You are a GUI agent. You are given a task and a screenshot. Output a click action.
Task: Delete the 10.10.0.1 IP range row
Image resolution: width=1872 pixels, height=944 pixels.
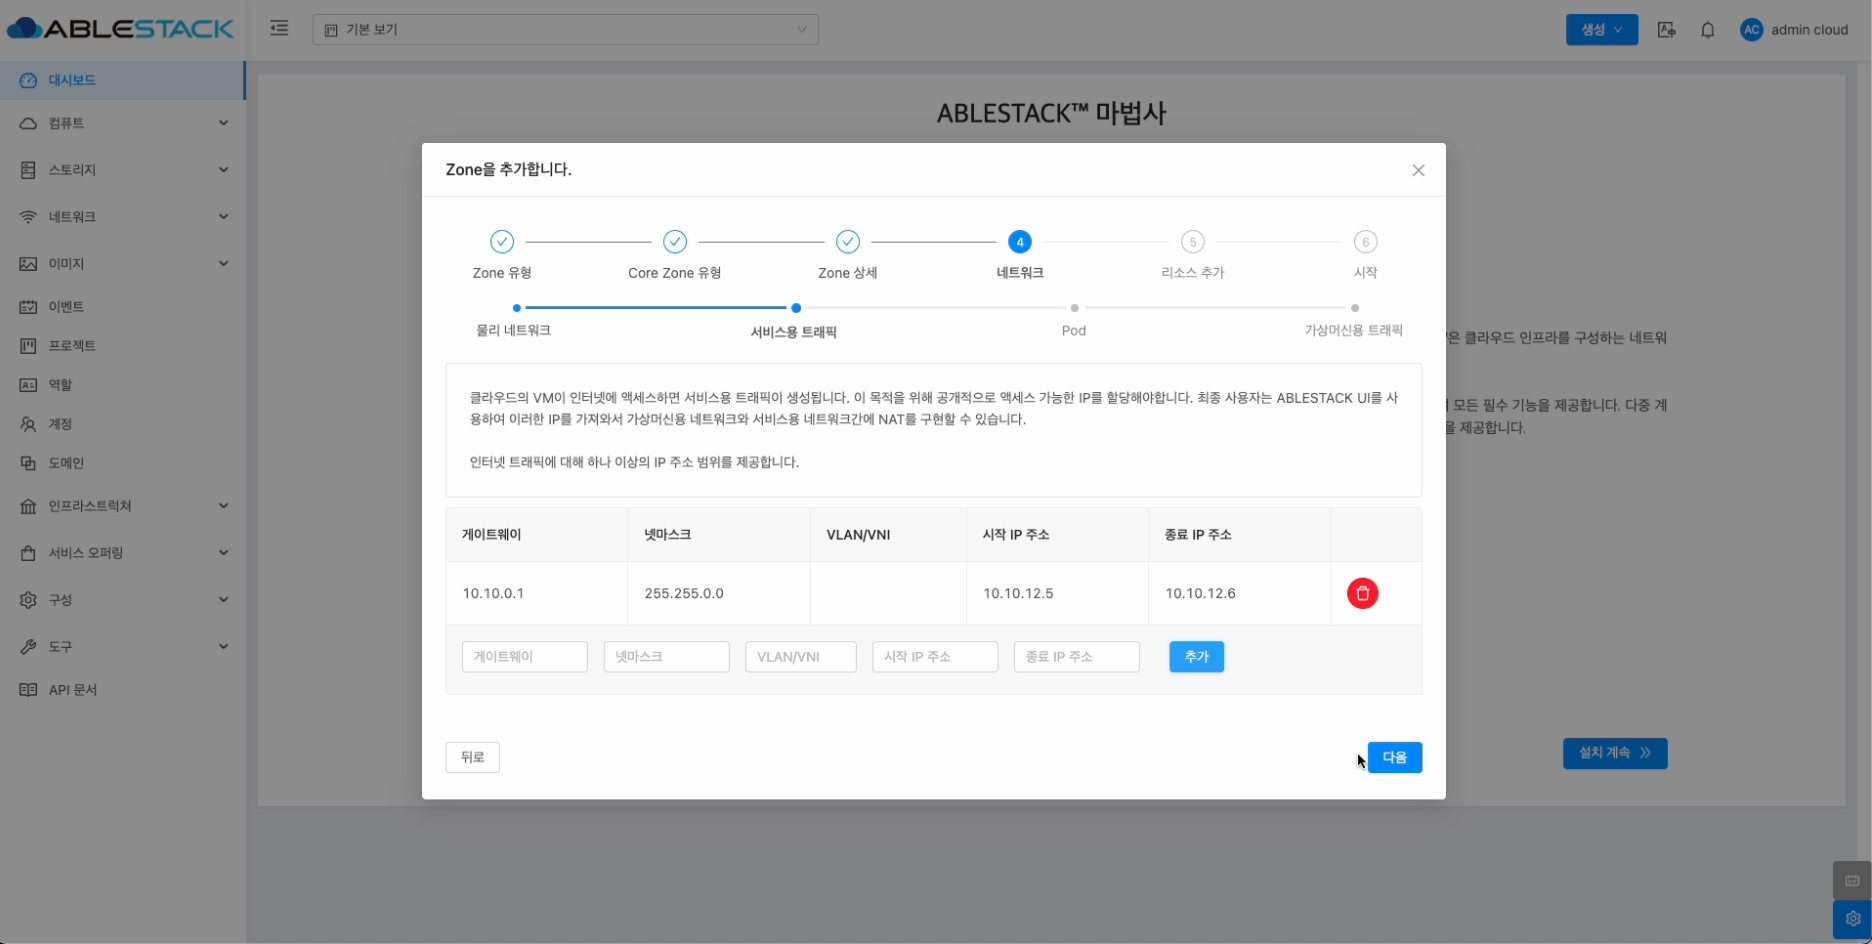(1362, 593)
